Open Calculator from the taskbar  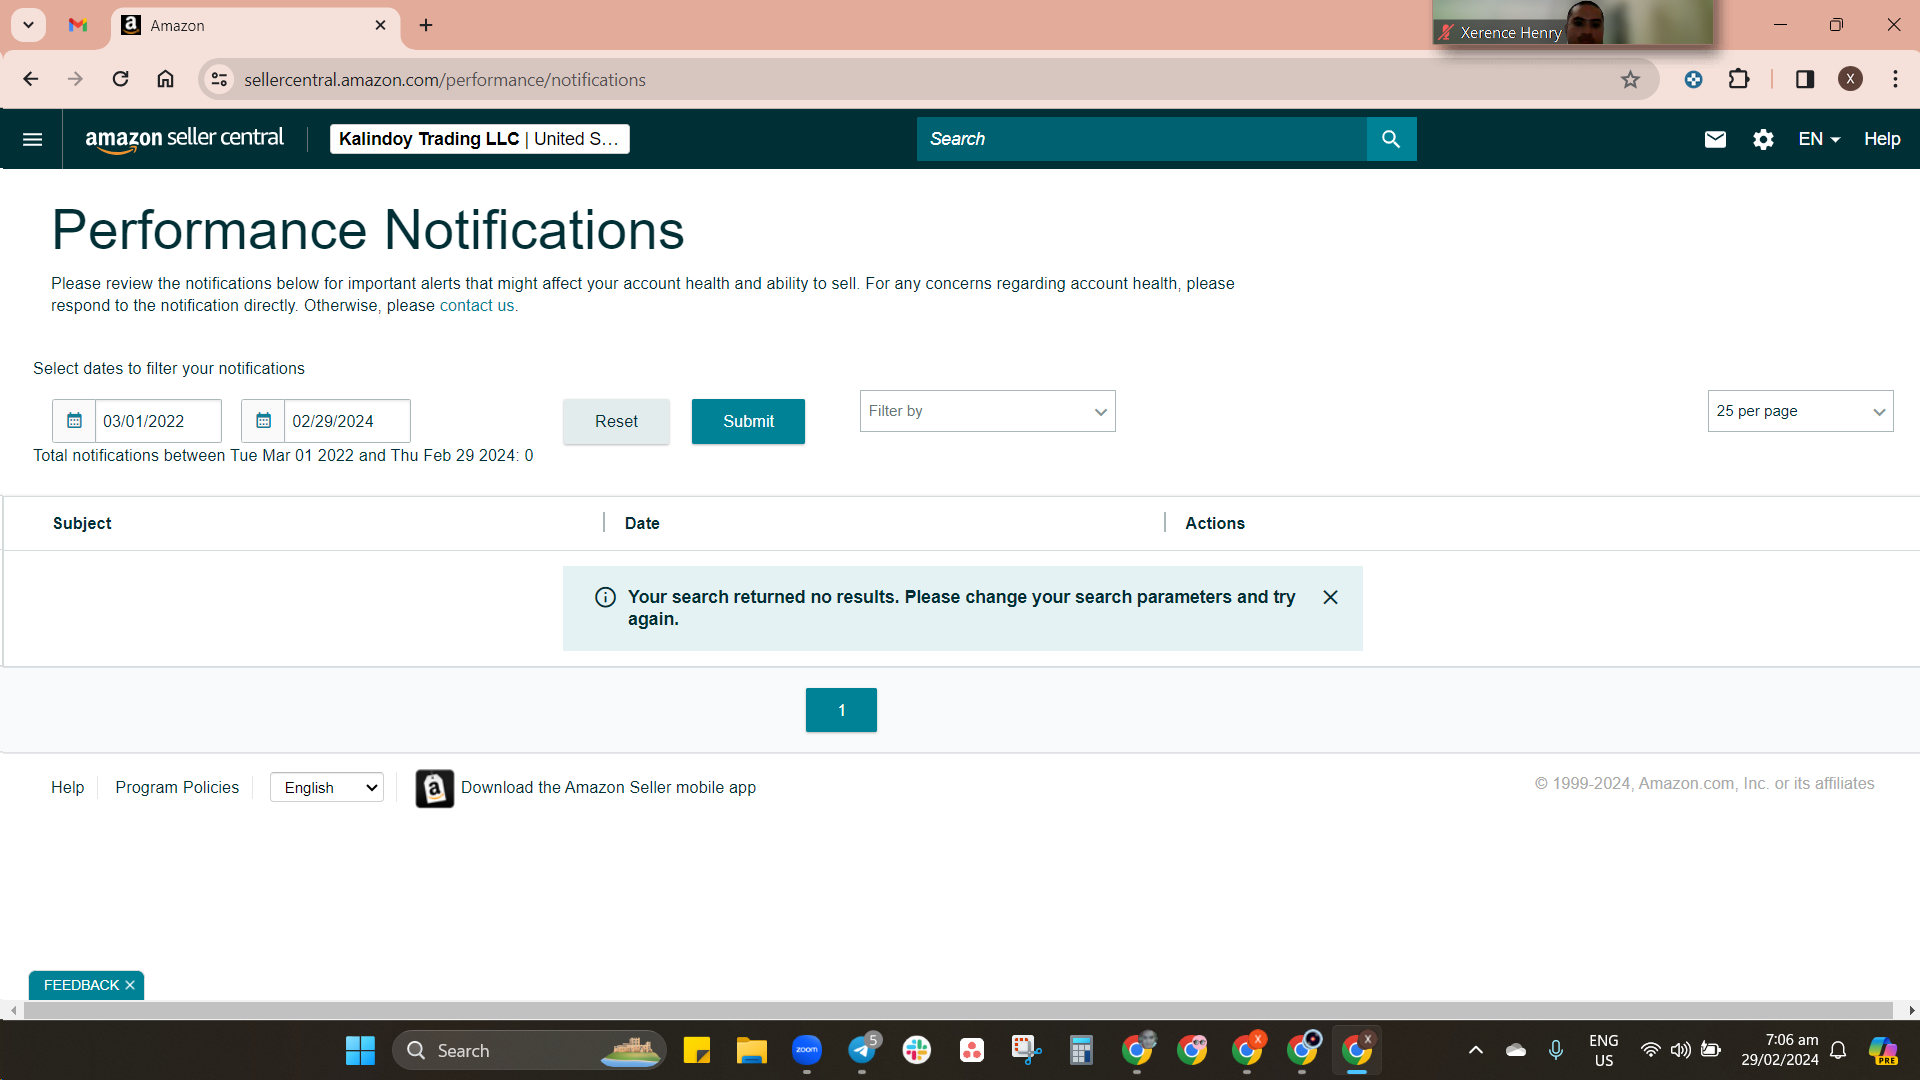tap(1081, 1051)
